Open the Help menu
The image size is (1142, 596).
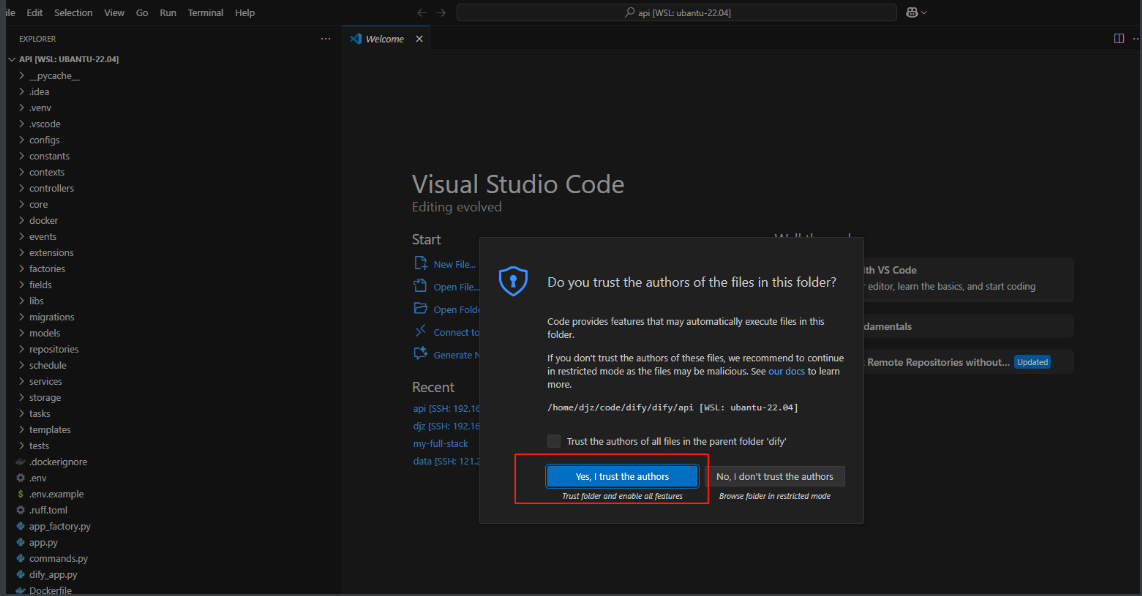(x=245, y=12)
